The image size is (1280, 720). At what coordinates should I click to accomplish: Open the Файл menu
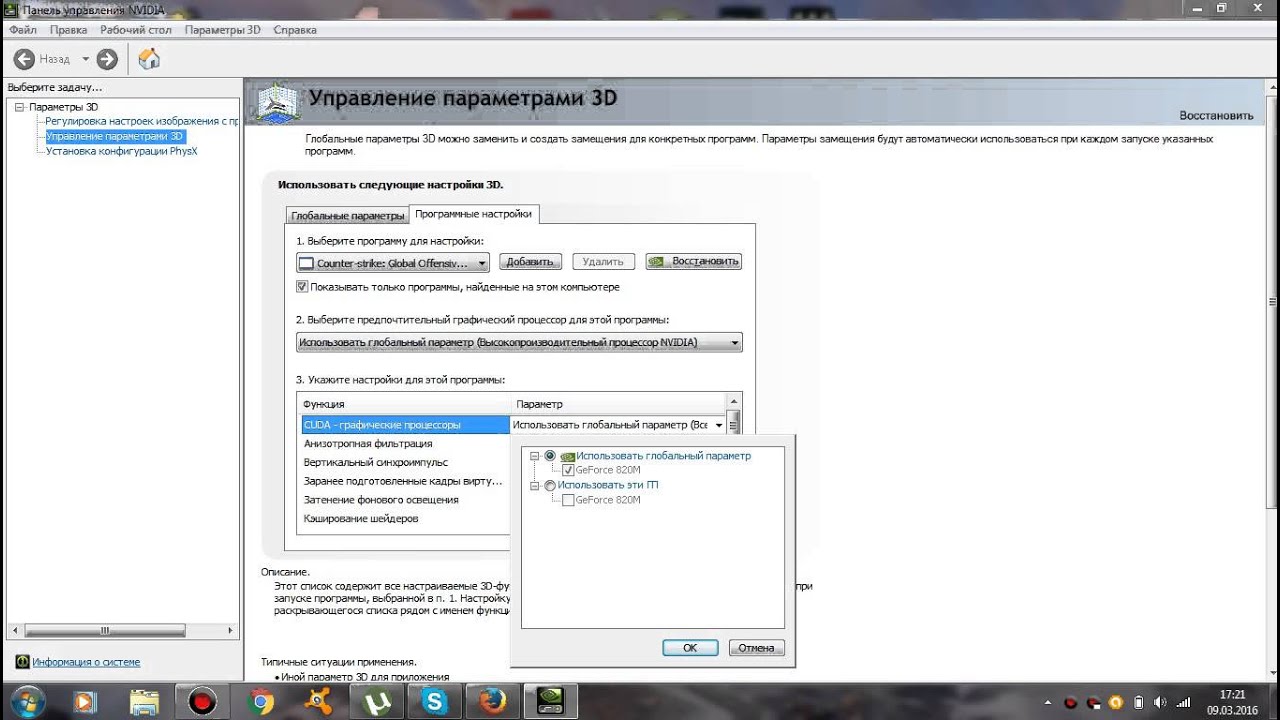[23, 30]
